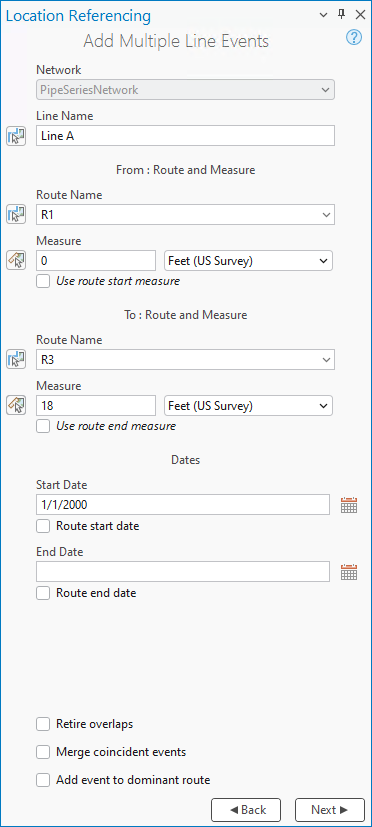The height and width of the screenshot is (827, 372).
Task: Check the Route start date box
Action: (43, 526)
